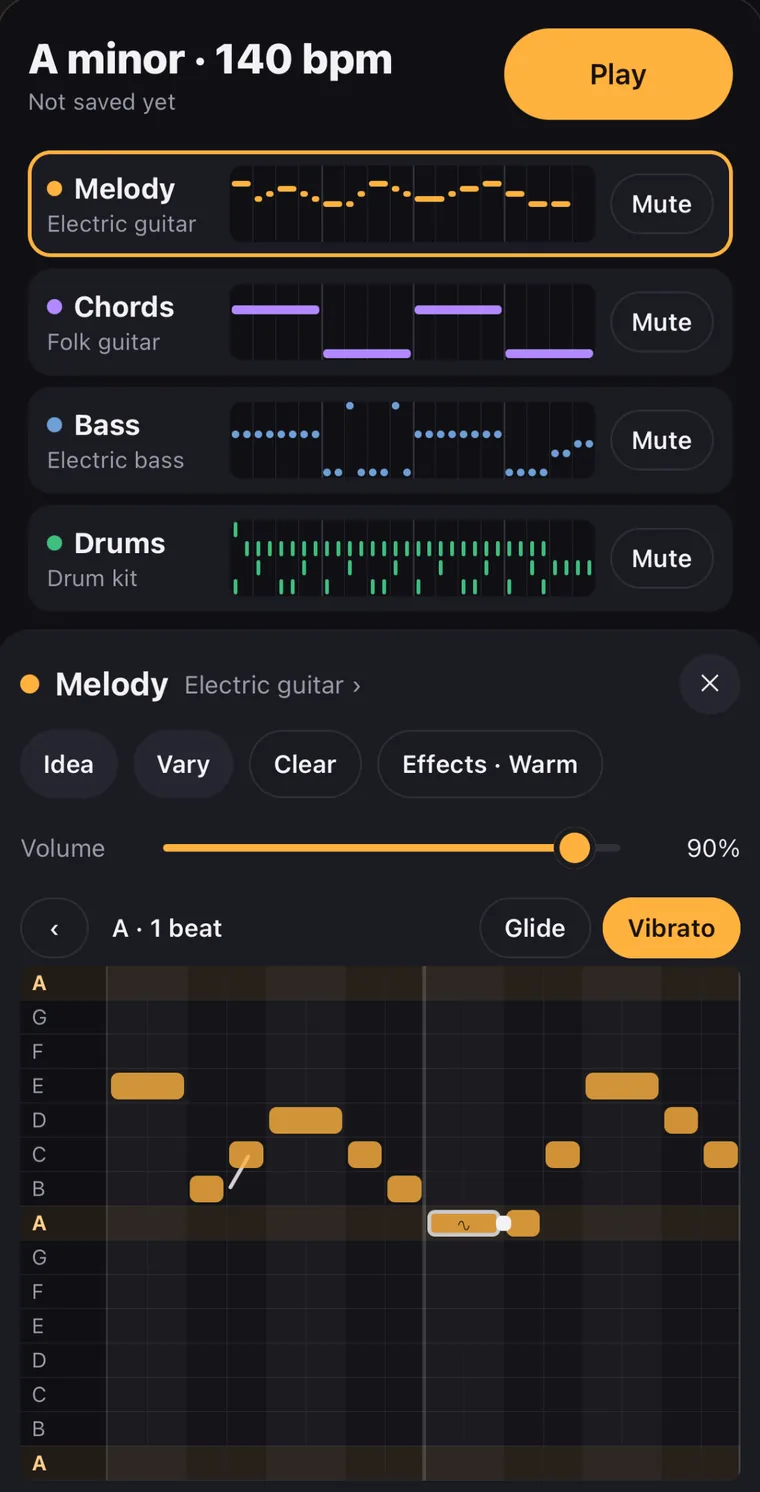Select the Chords track name
The height and width of the screenshot is (1492, 760).
click(124, 307)
